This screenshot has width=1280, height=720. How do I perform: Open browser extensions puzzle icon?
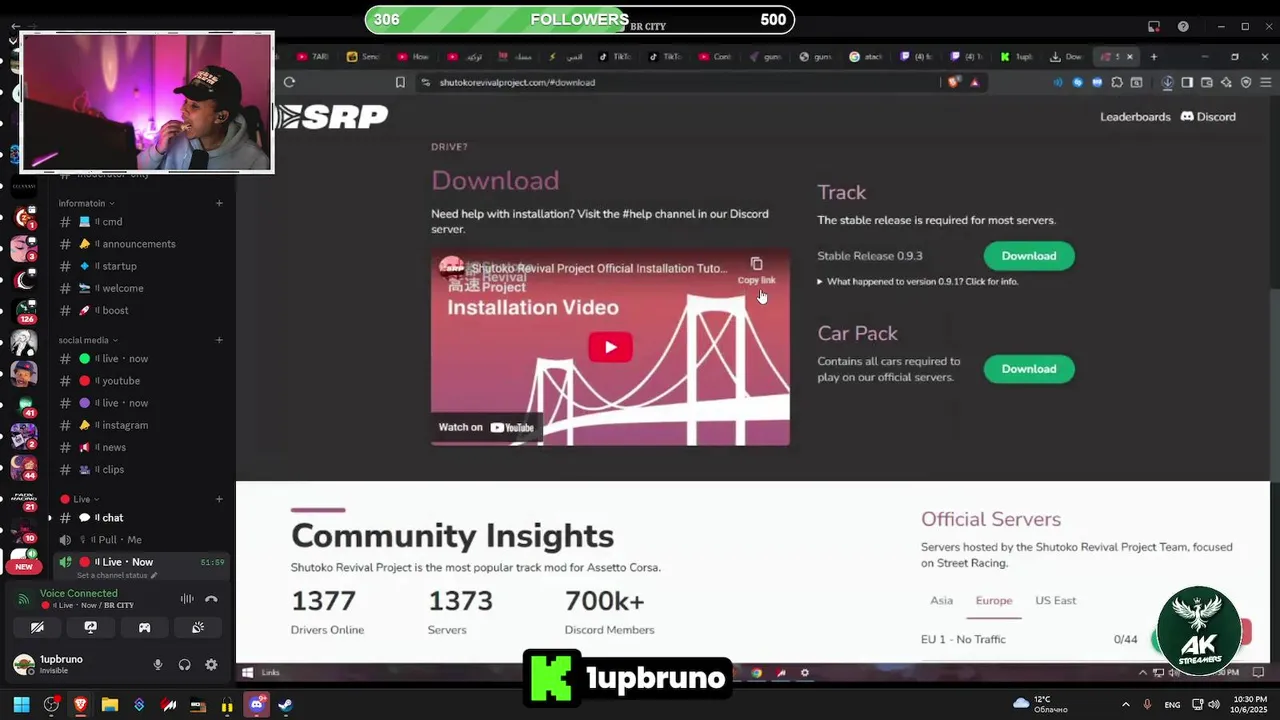tap(1117, 82)
